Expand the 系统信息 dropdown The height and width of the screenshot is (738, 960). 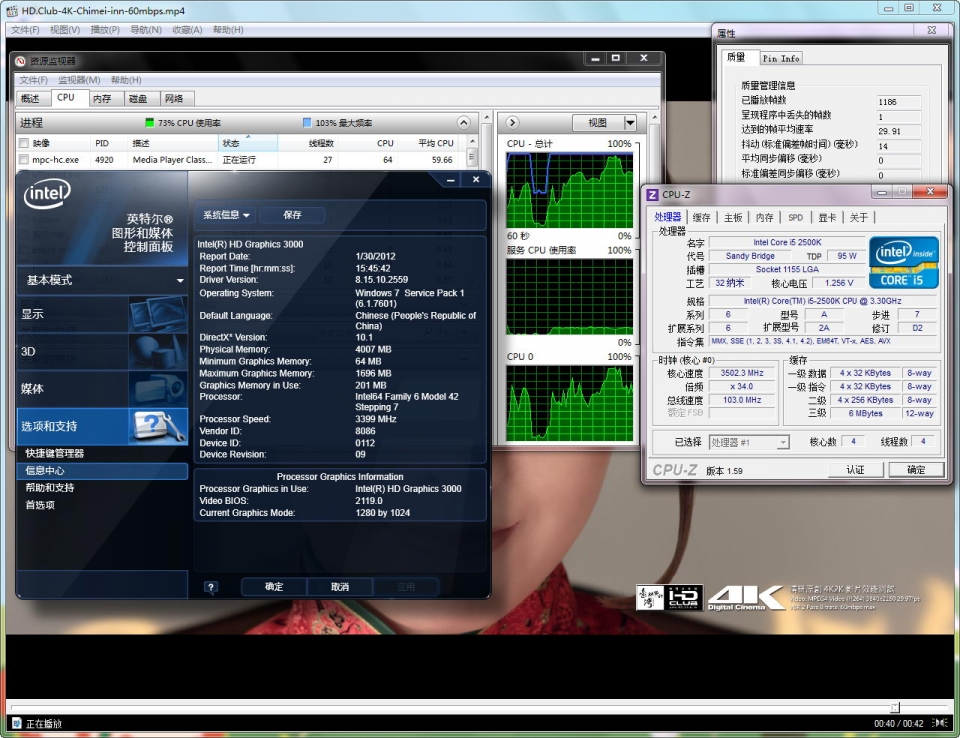227,215
